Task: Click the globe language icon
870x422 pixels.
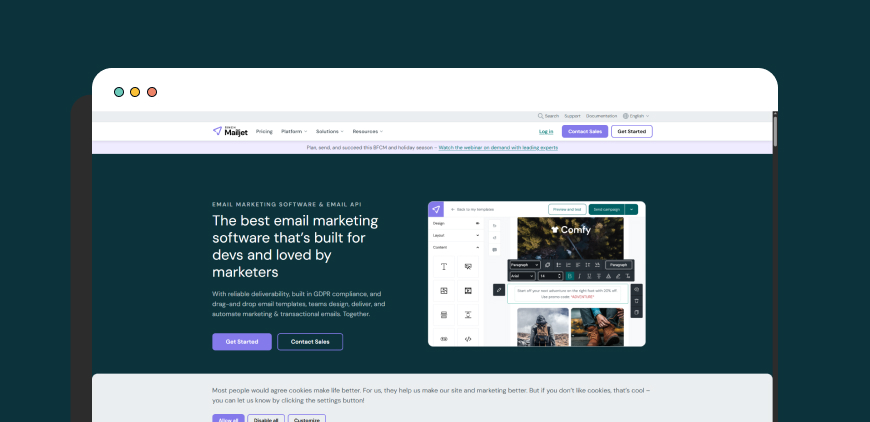Action: tap(626, 116)
